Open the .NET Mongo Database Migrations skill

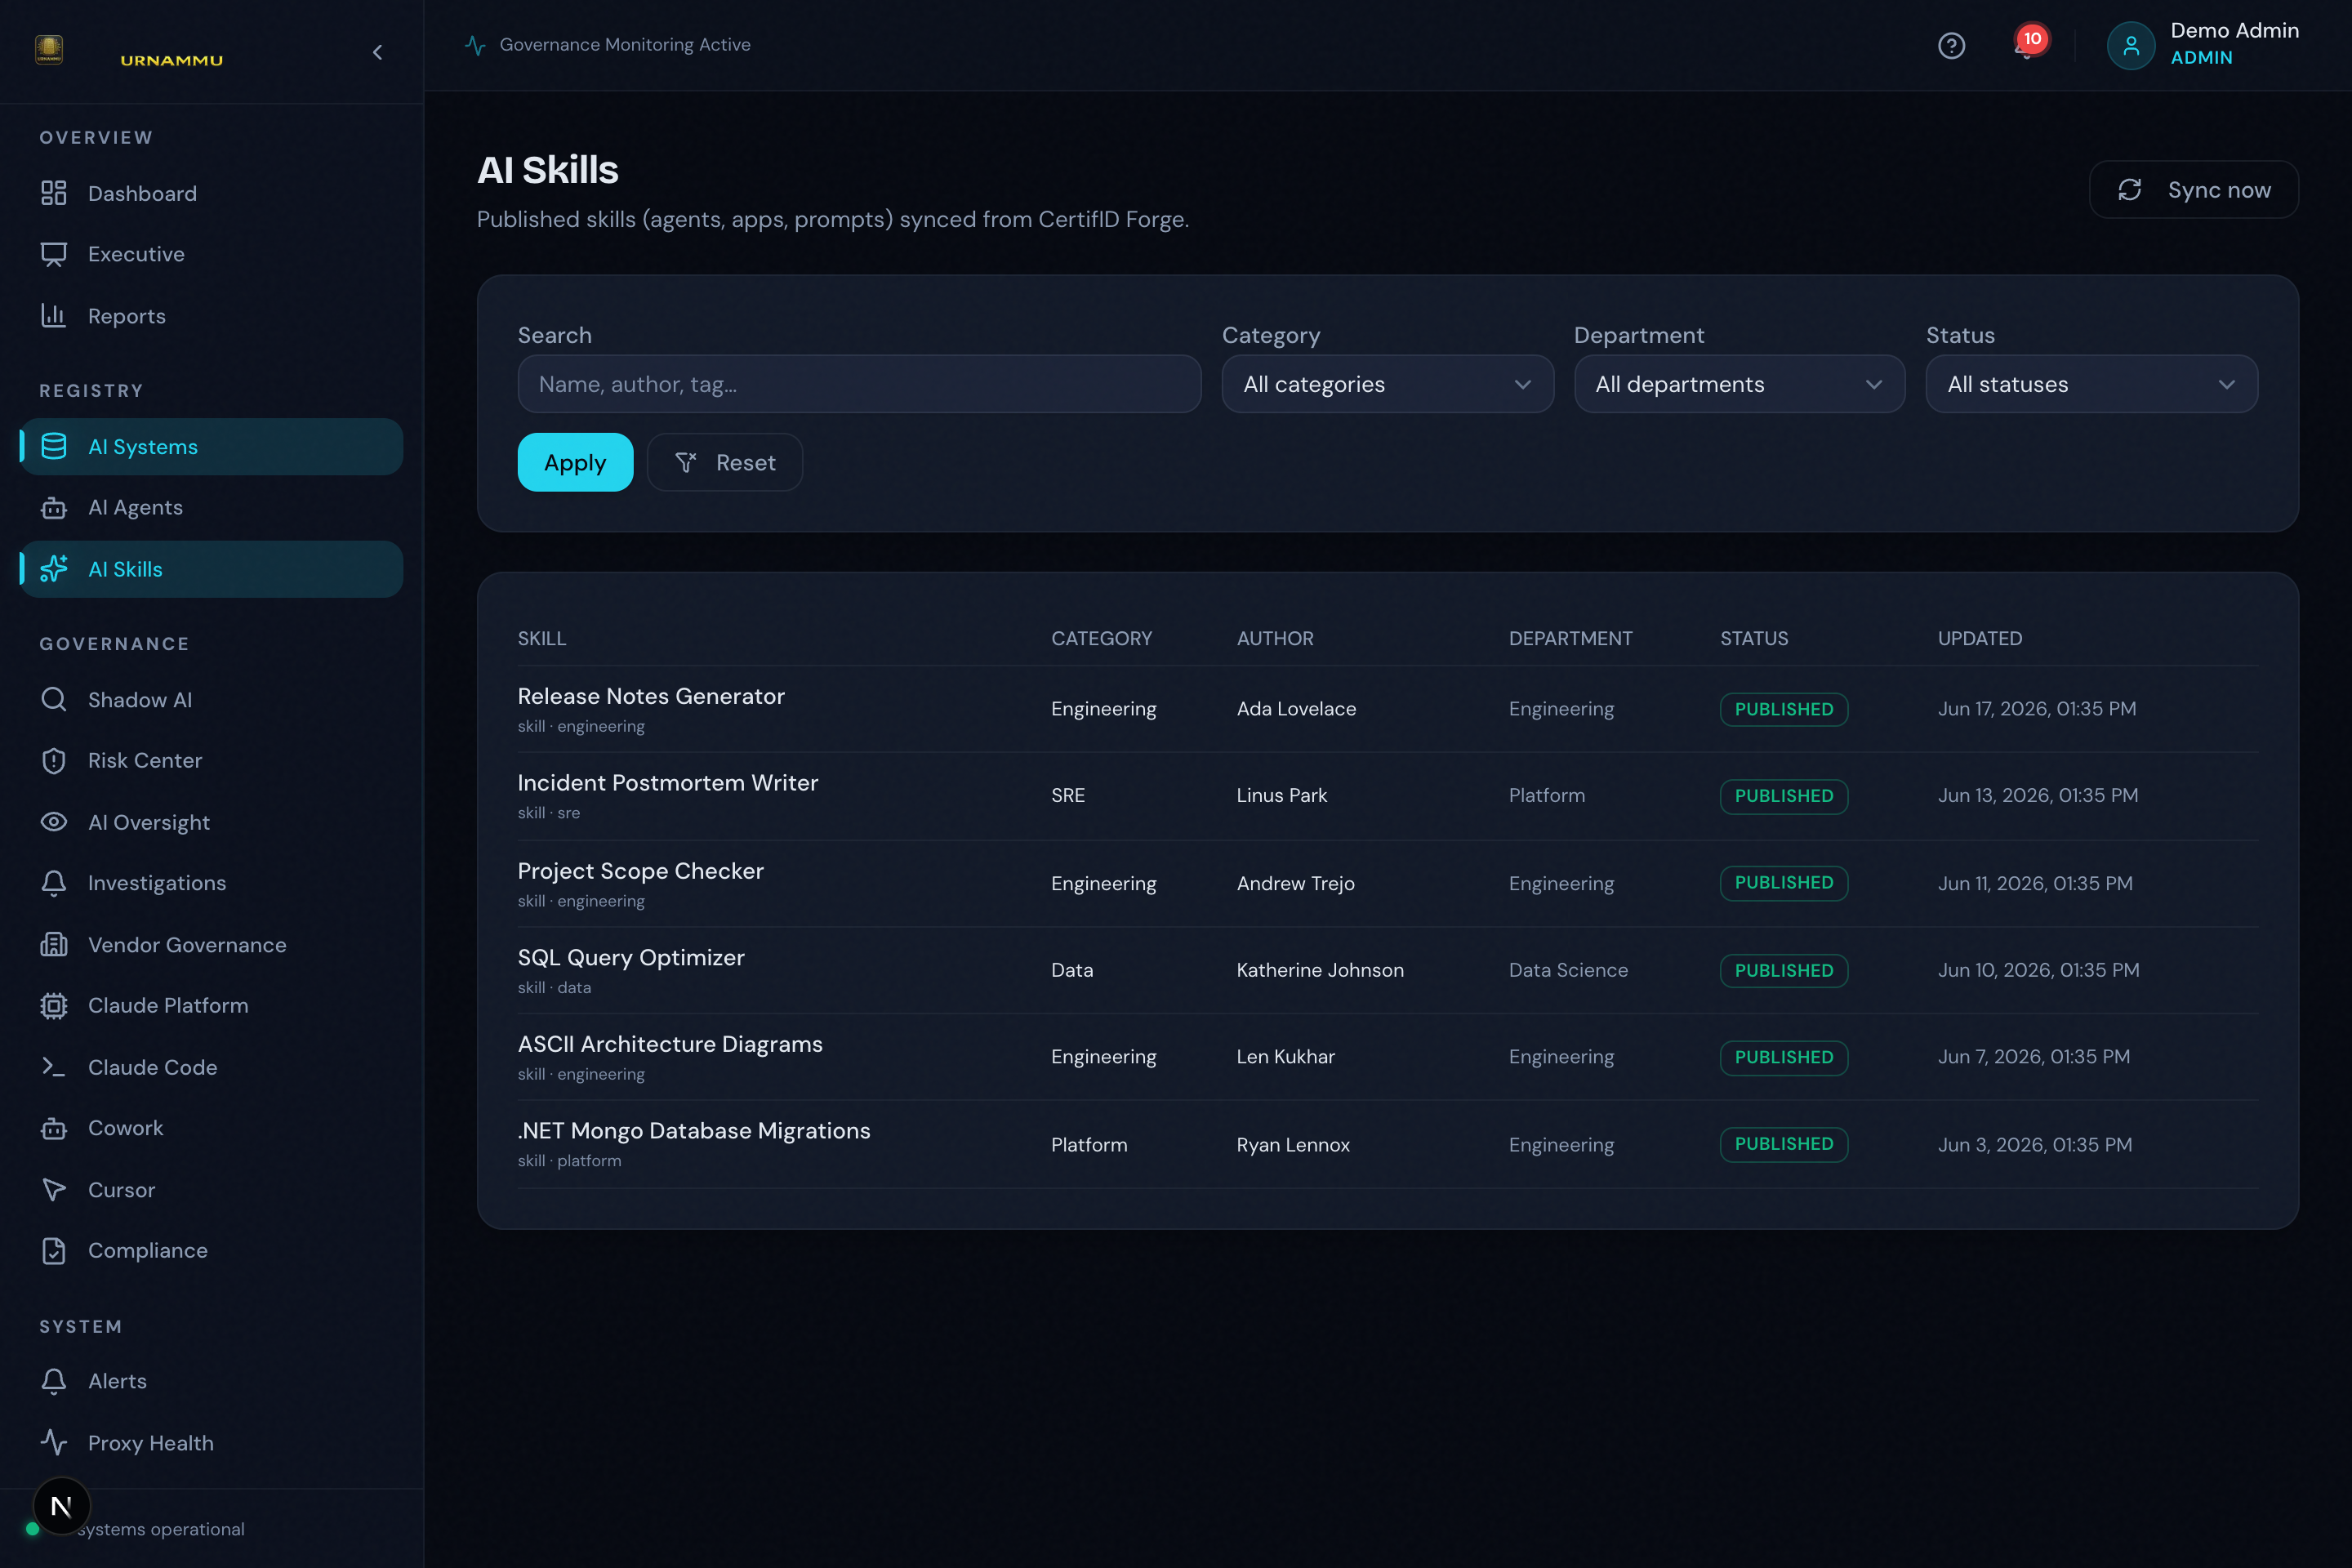[x=694, y=1130]
